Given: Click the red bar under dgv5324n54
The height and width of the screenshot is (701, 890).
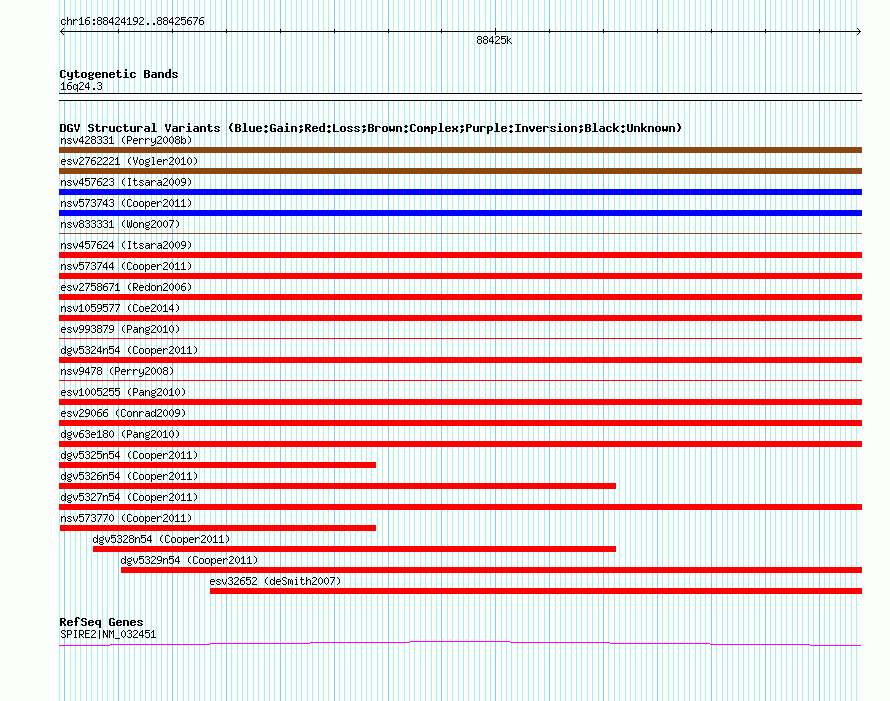Looking at the screenshot, I should 460,360.
